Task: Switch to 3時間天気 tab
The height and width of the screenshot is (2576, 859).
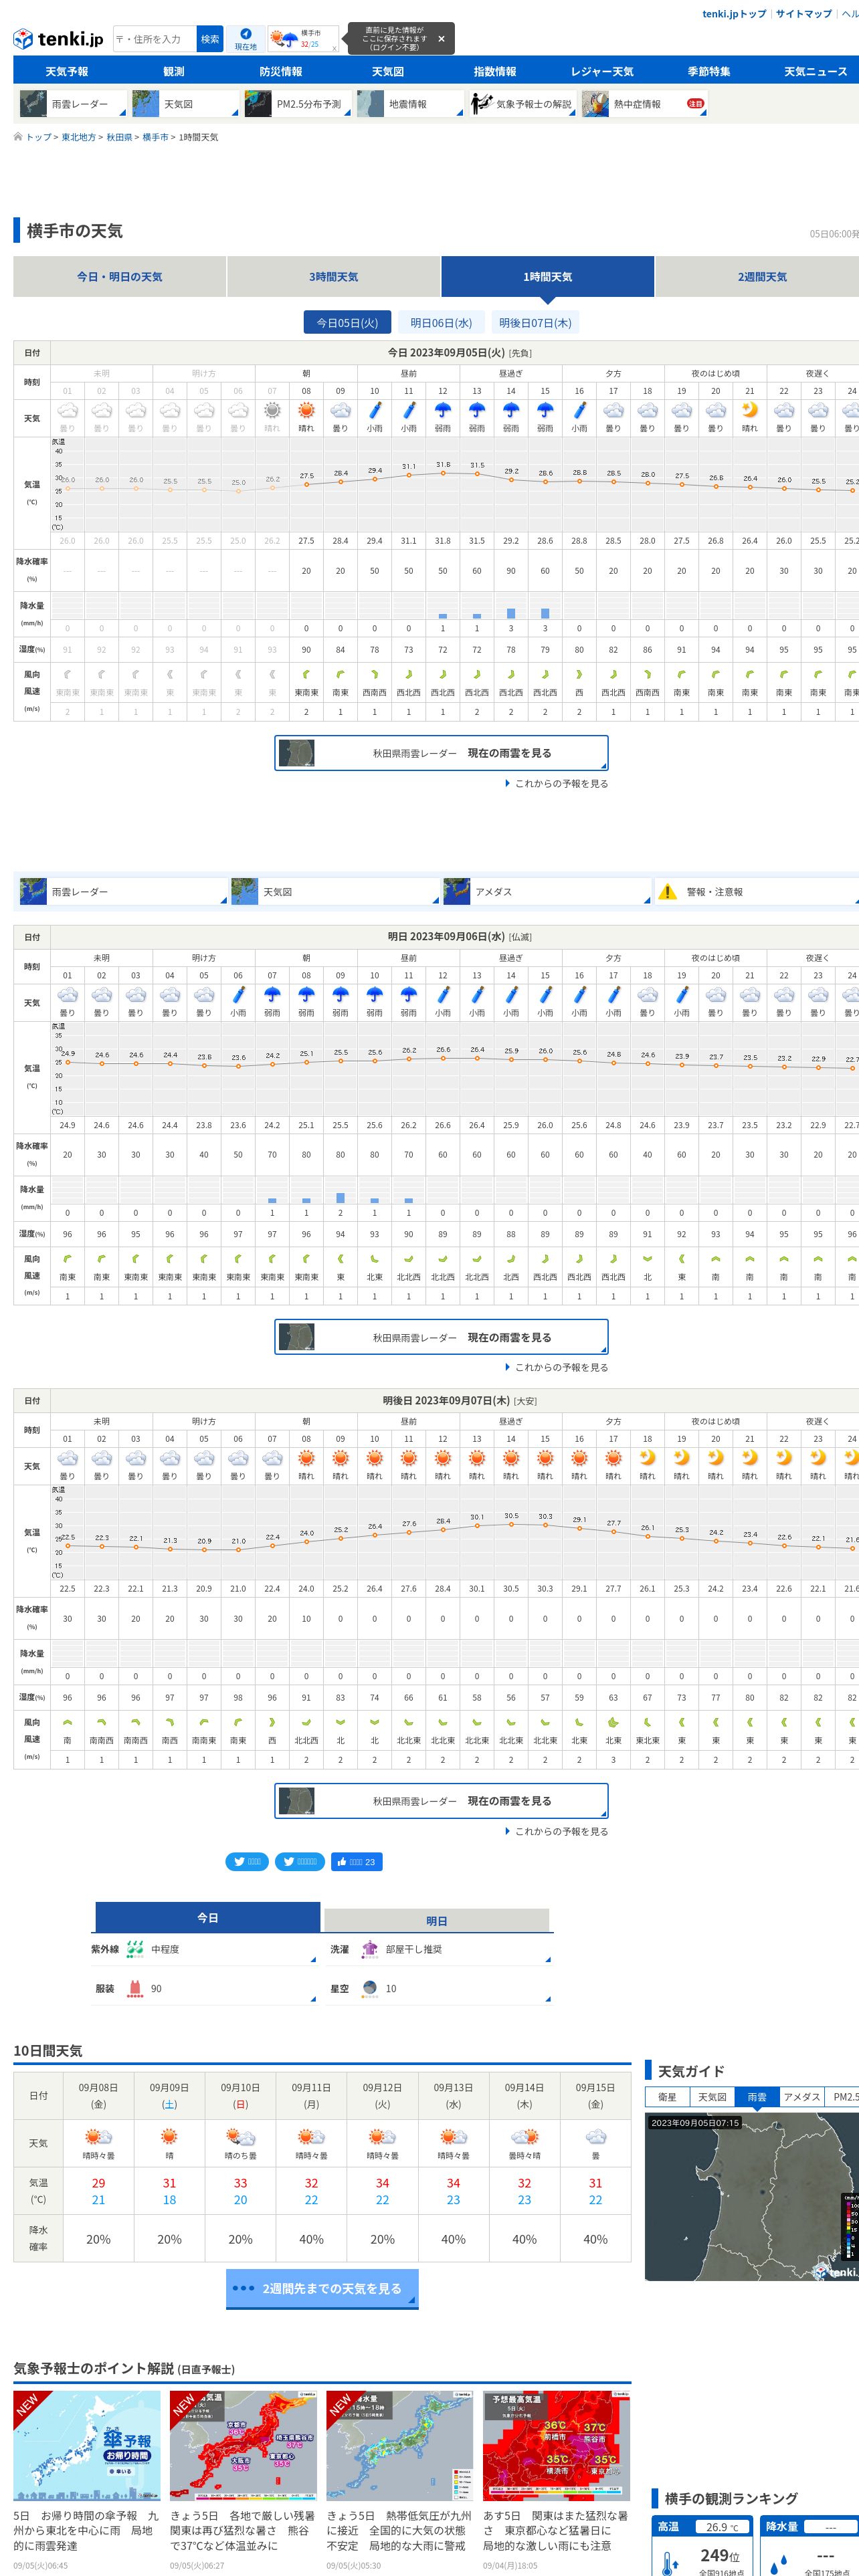Action: [x=334, y=277]
